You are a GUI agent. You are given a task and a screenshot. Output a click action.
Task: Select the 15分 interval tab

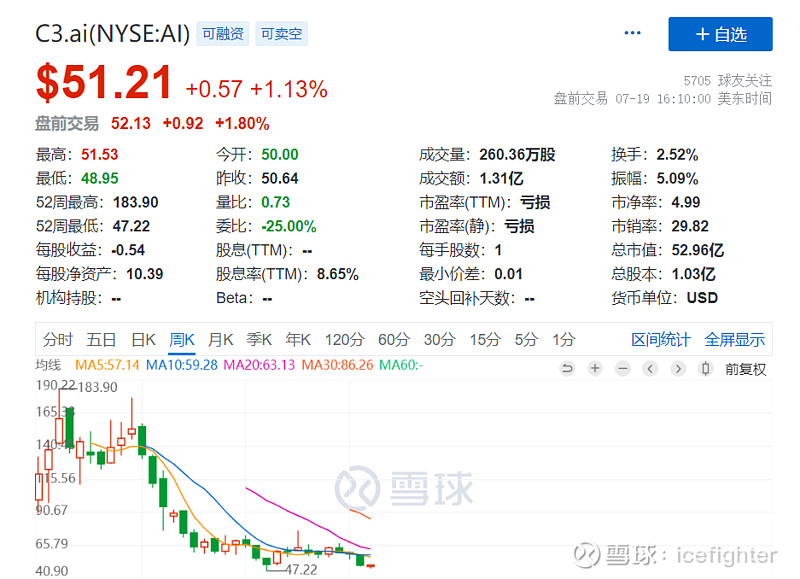[485, 340]
